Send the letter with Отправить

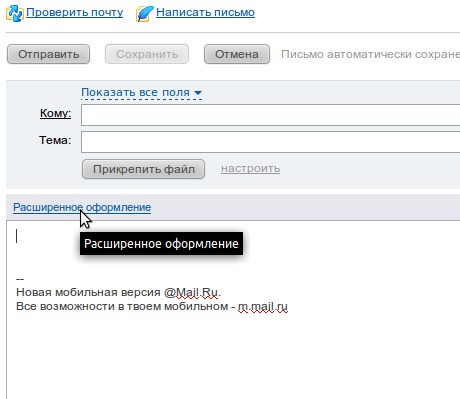(x=48, y=54)
